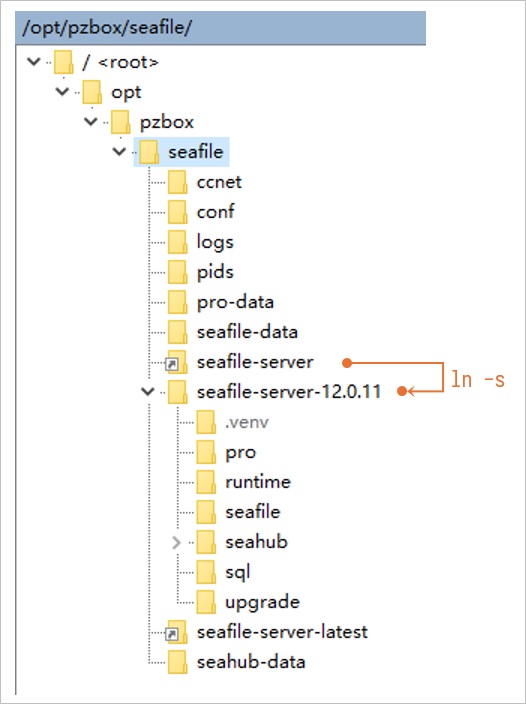Select the upgrade subfolder name
The width and height of the screenshot is (526, 704).
(263, 603)
